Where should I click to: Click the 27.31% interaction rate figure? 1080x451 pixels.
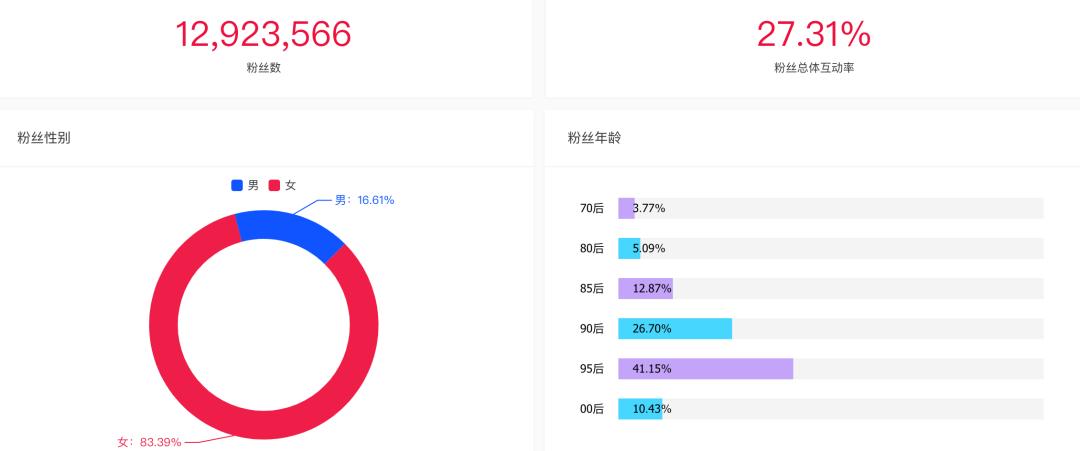[813, 34]
